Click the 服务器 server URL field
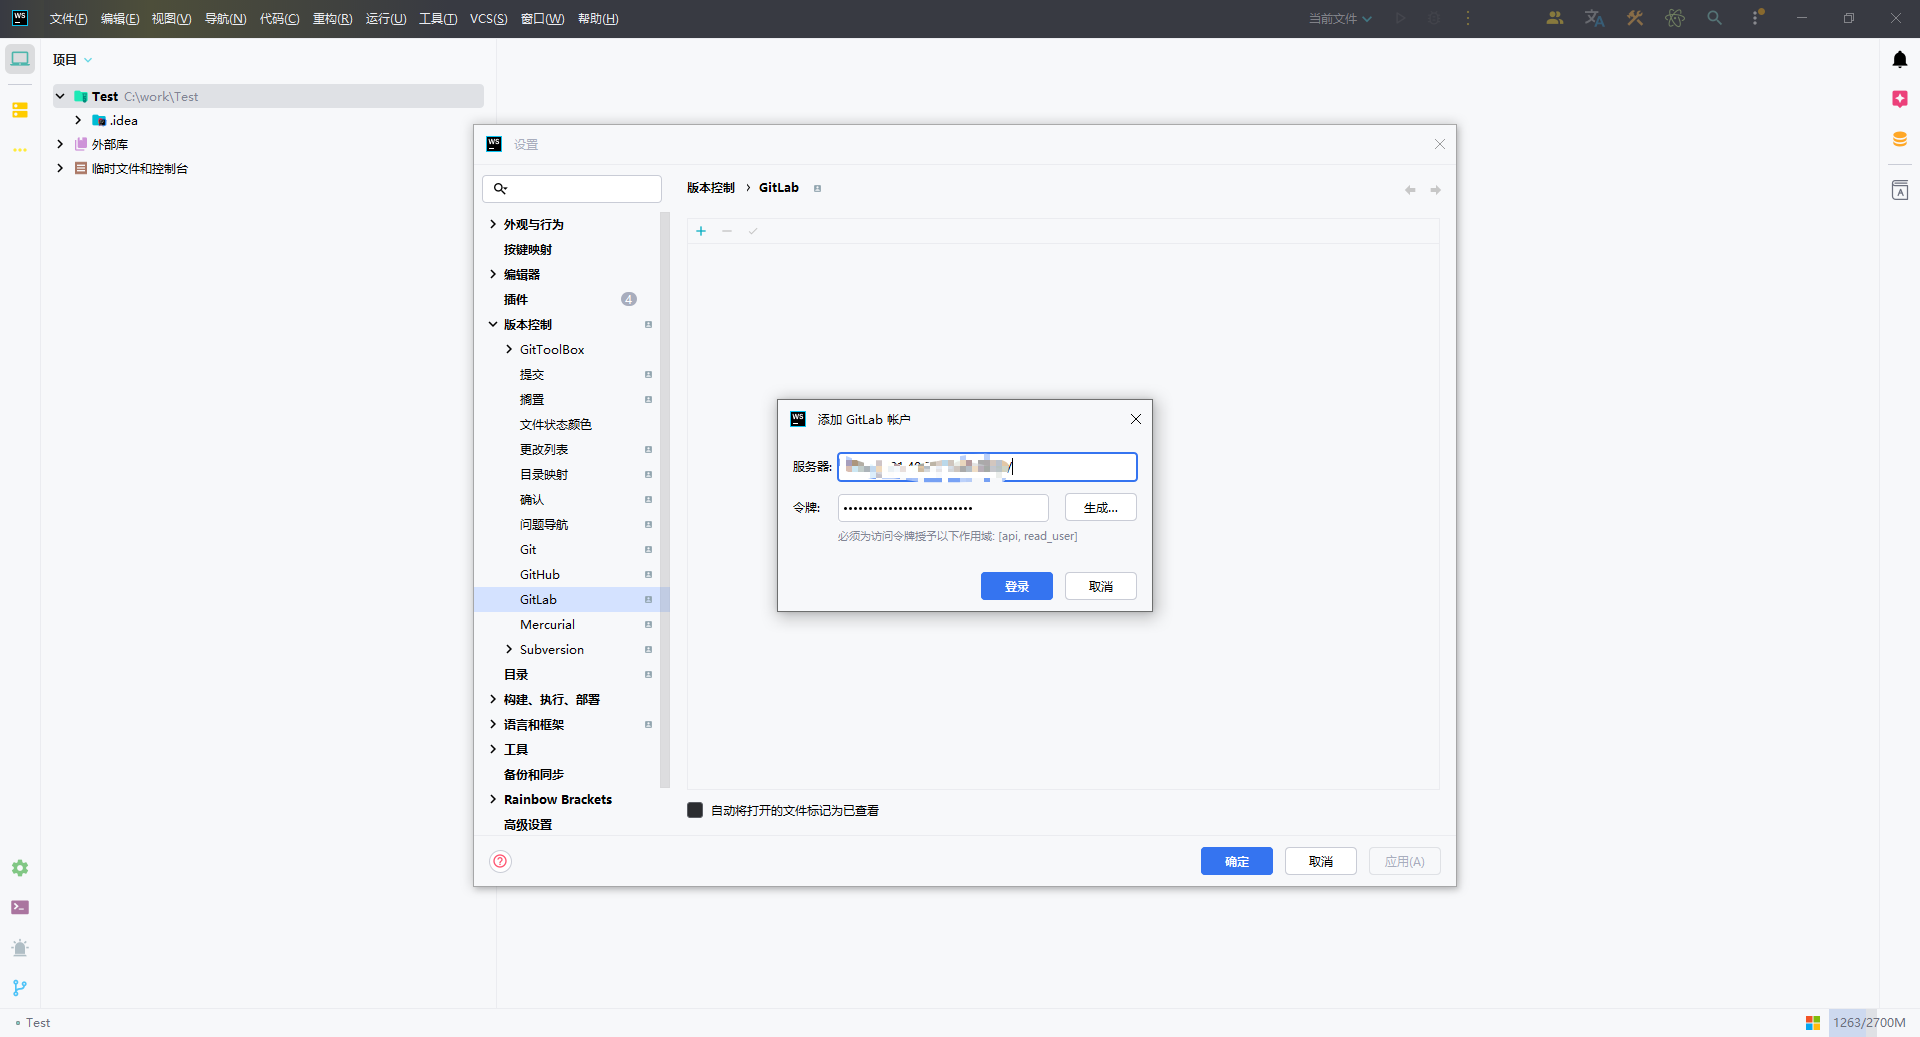The width and height of the screenshot is (1920, 1037). coord(987,466)
